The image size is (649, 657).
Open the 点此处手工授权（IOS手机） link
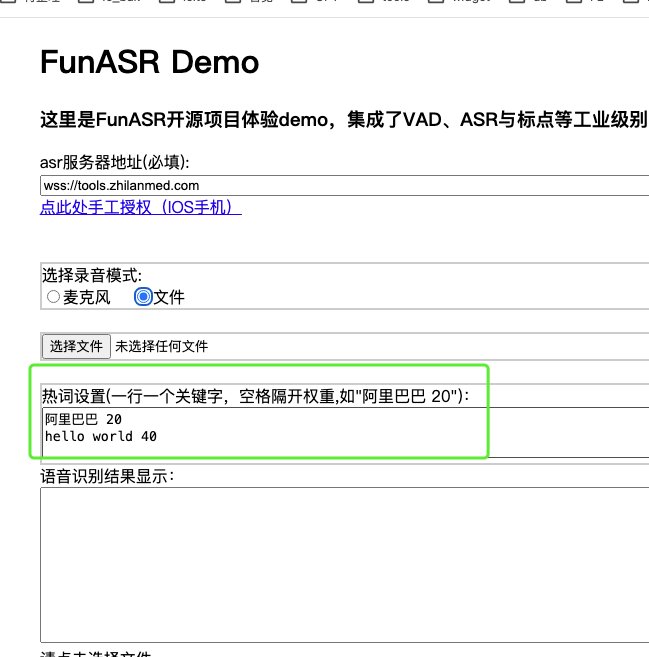[x=140, y=207]
